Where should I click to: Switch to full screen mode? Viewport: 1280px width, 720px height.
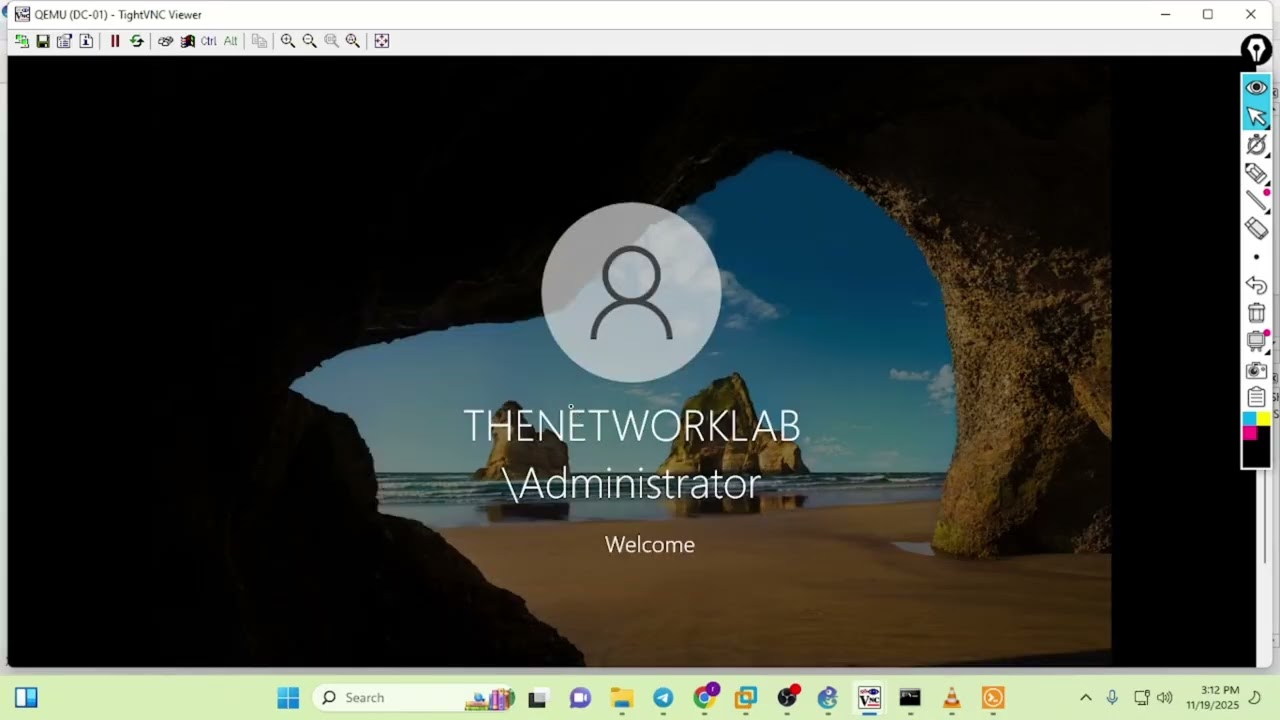[x=382, y=41]
